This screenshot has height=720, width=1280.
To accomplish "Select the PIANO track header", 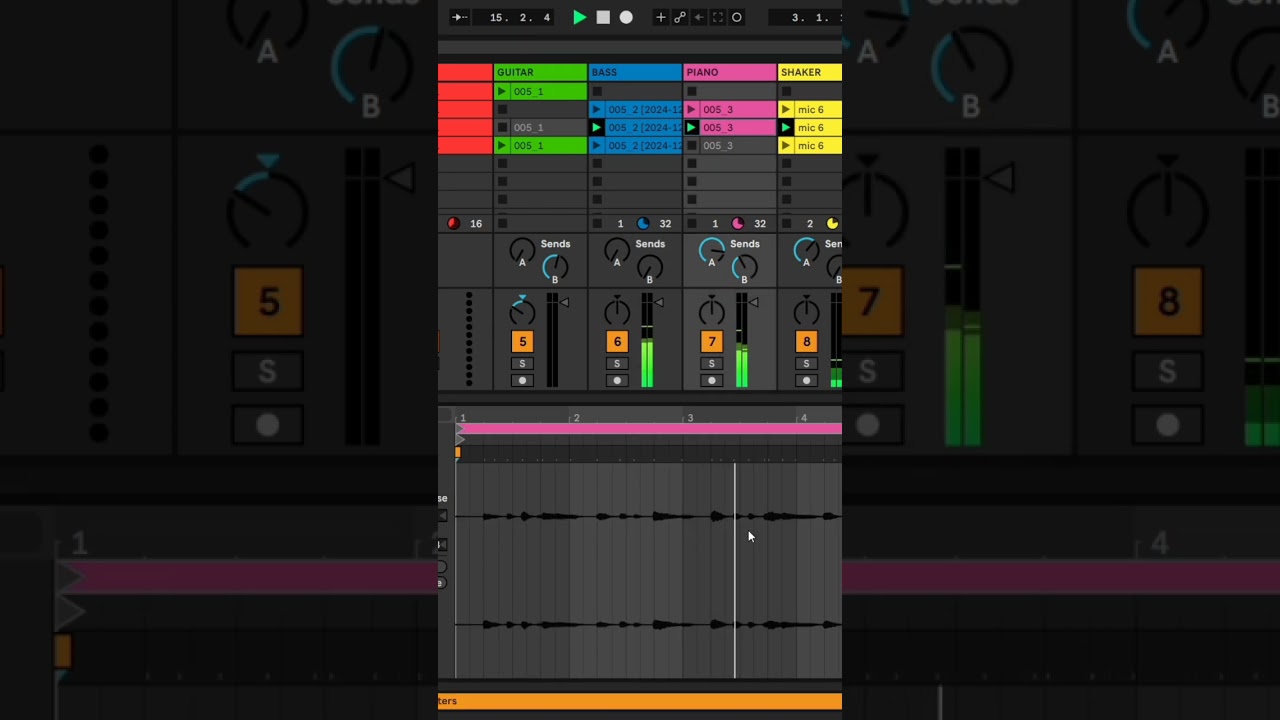I will point(730,72).
